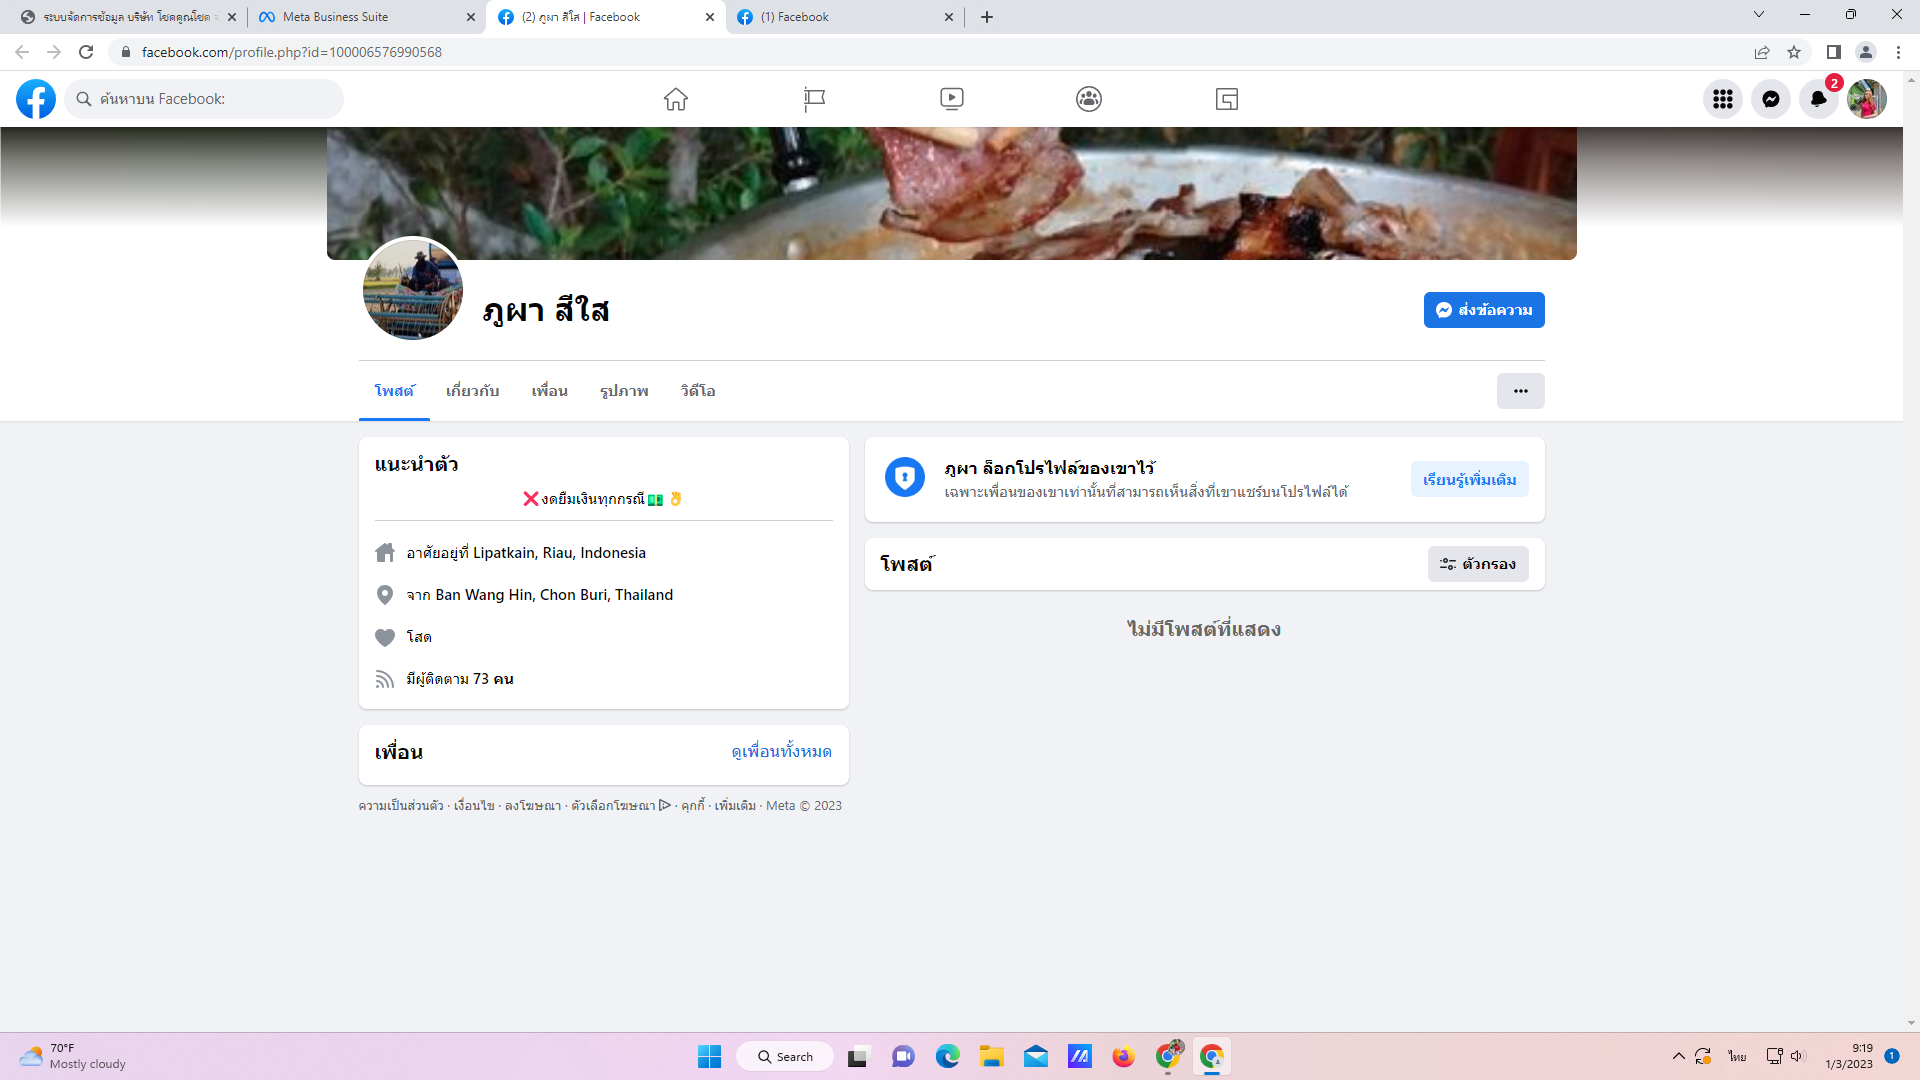Switch to the รูปภาพ tab
This screenshot has height=1080, width=1920.
tap(624, 391)
